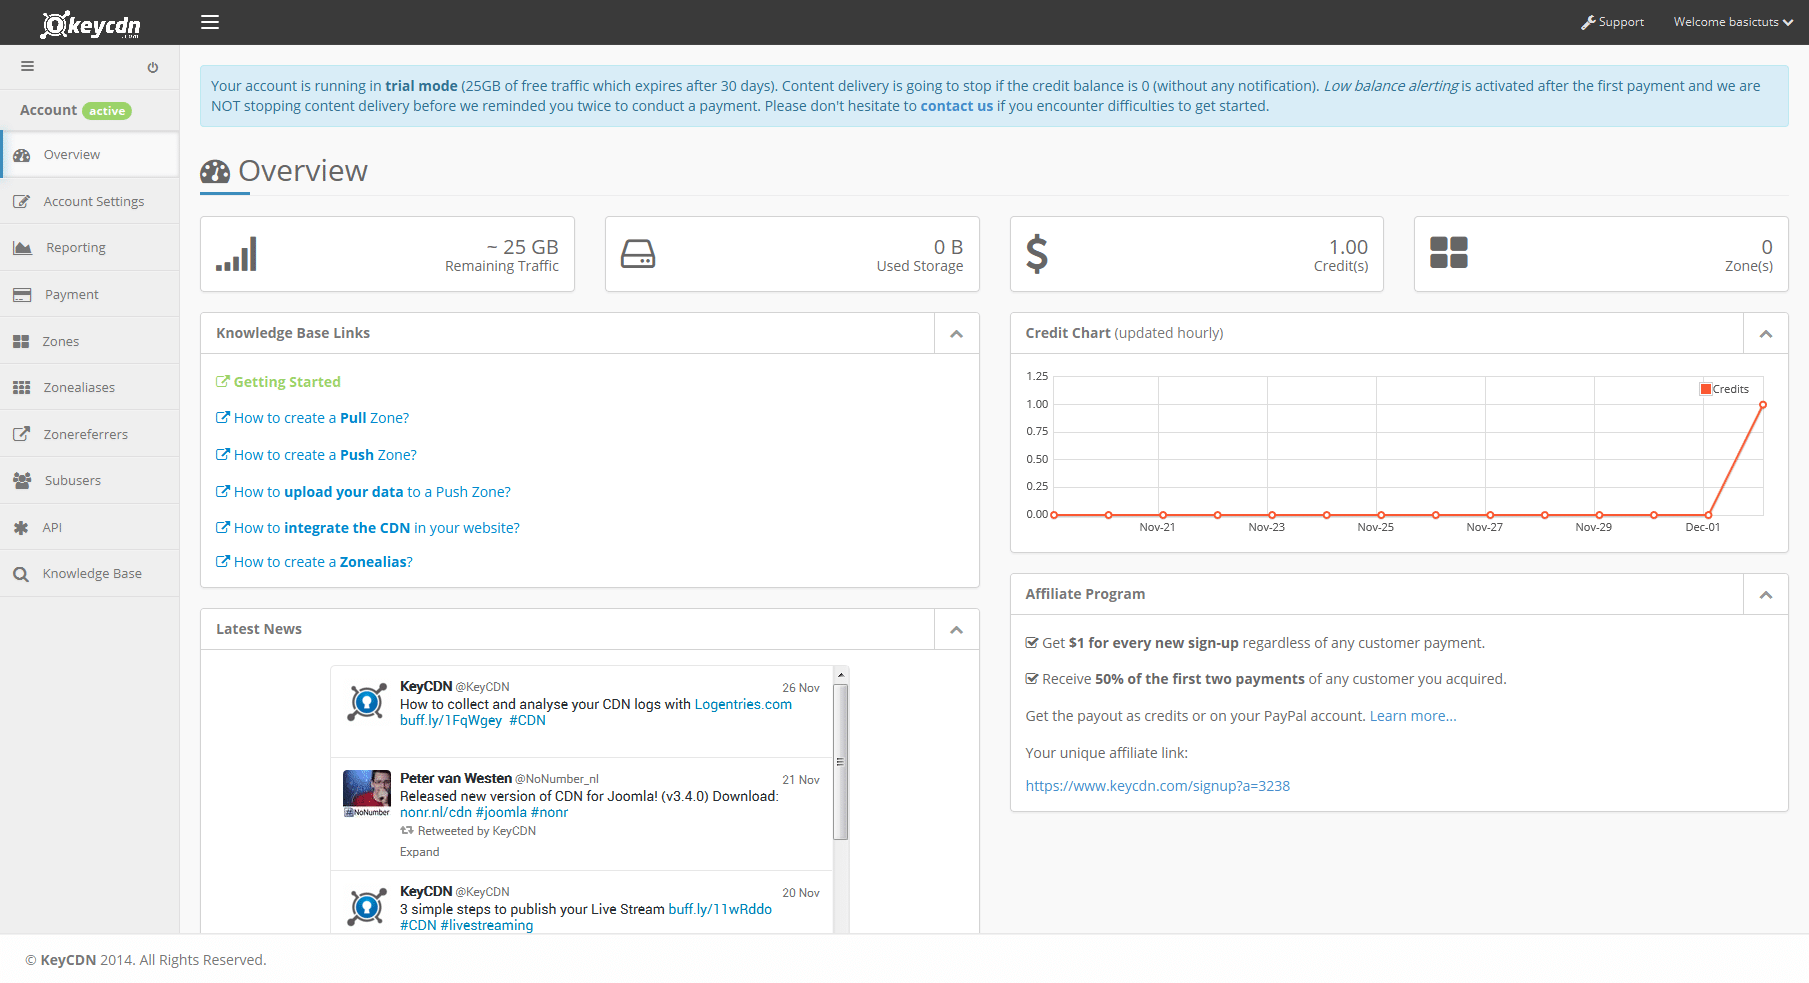Click the Support wrench icon

click(x=1587, y=22)
